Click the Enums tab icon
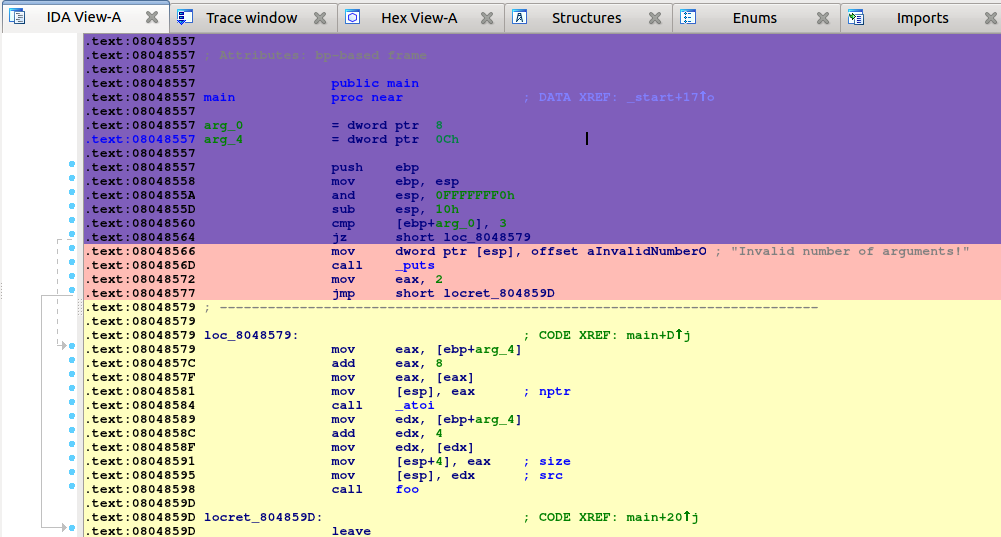1001x537 pixels. [688, 17]
